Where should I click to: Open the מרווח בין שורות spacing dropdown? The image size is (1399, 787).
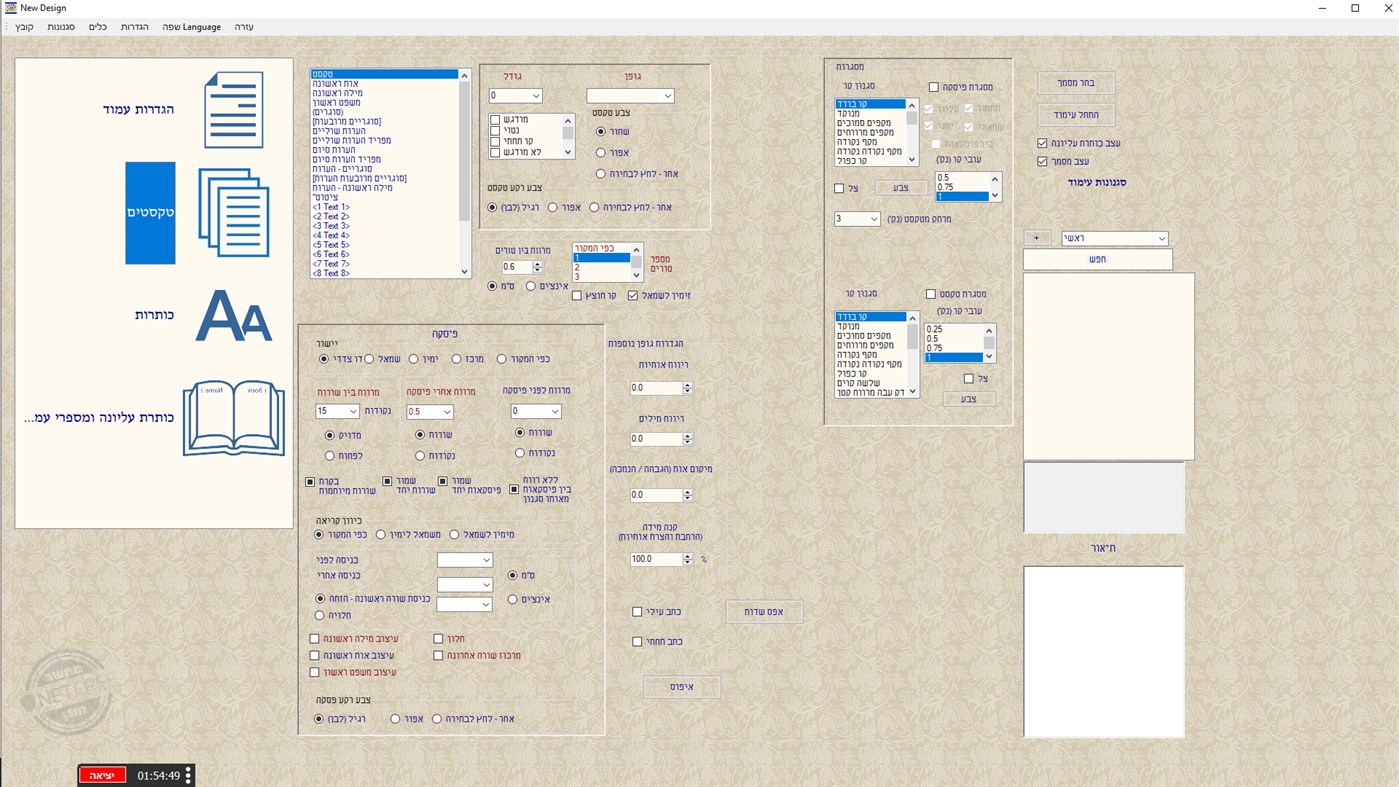[x=337, y=410]
